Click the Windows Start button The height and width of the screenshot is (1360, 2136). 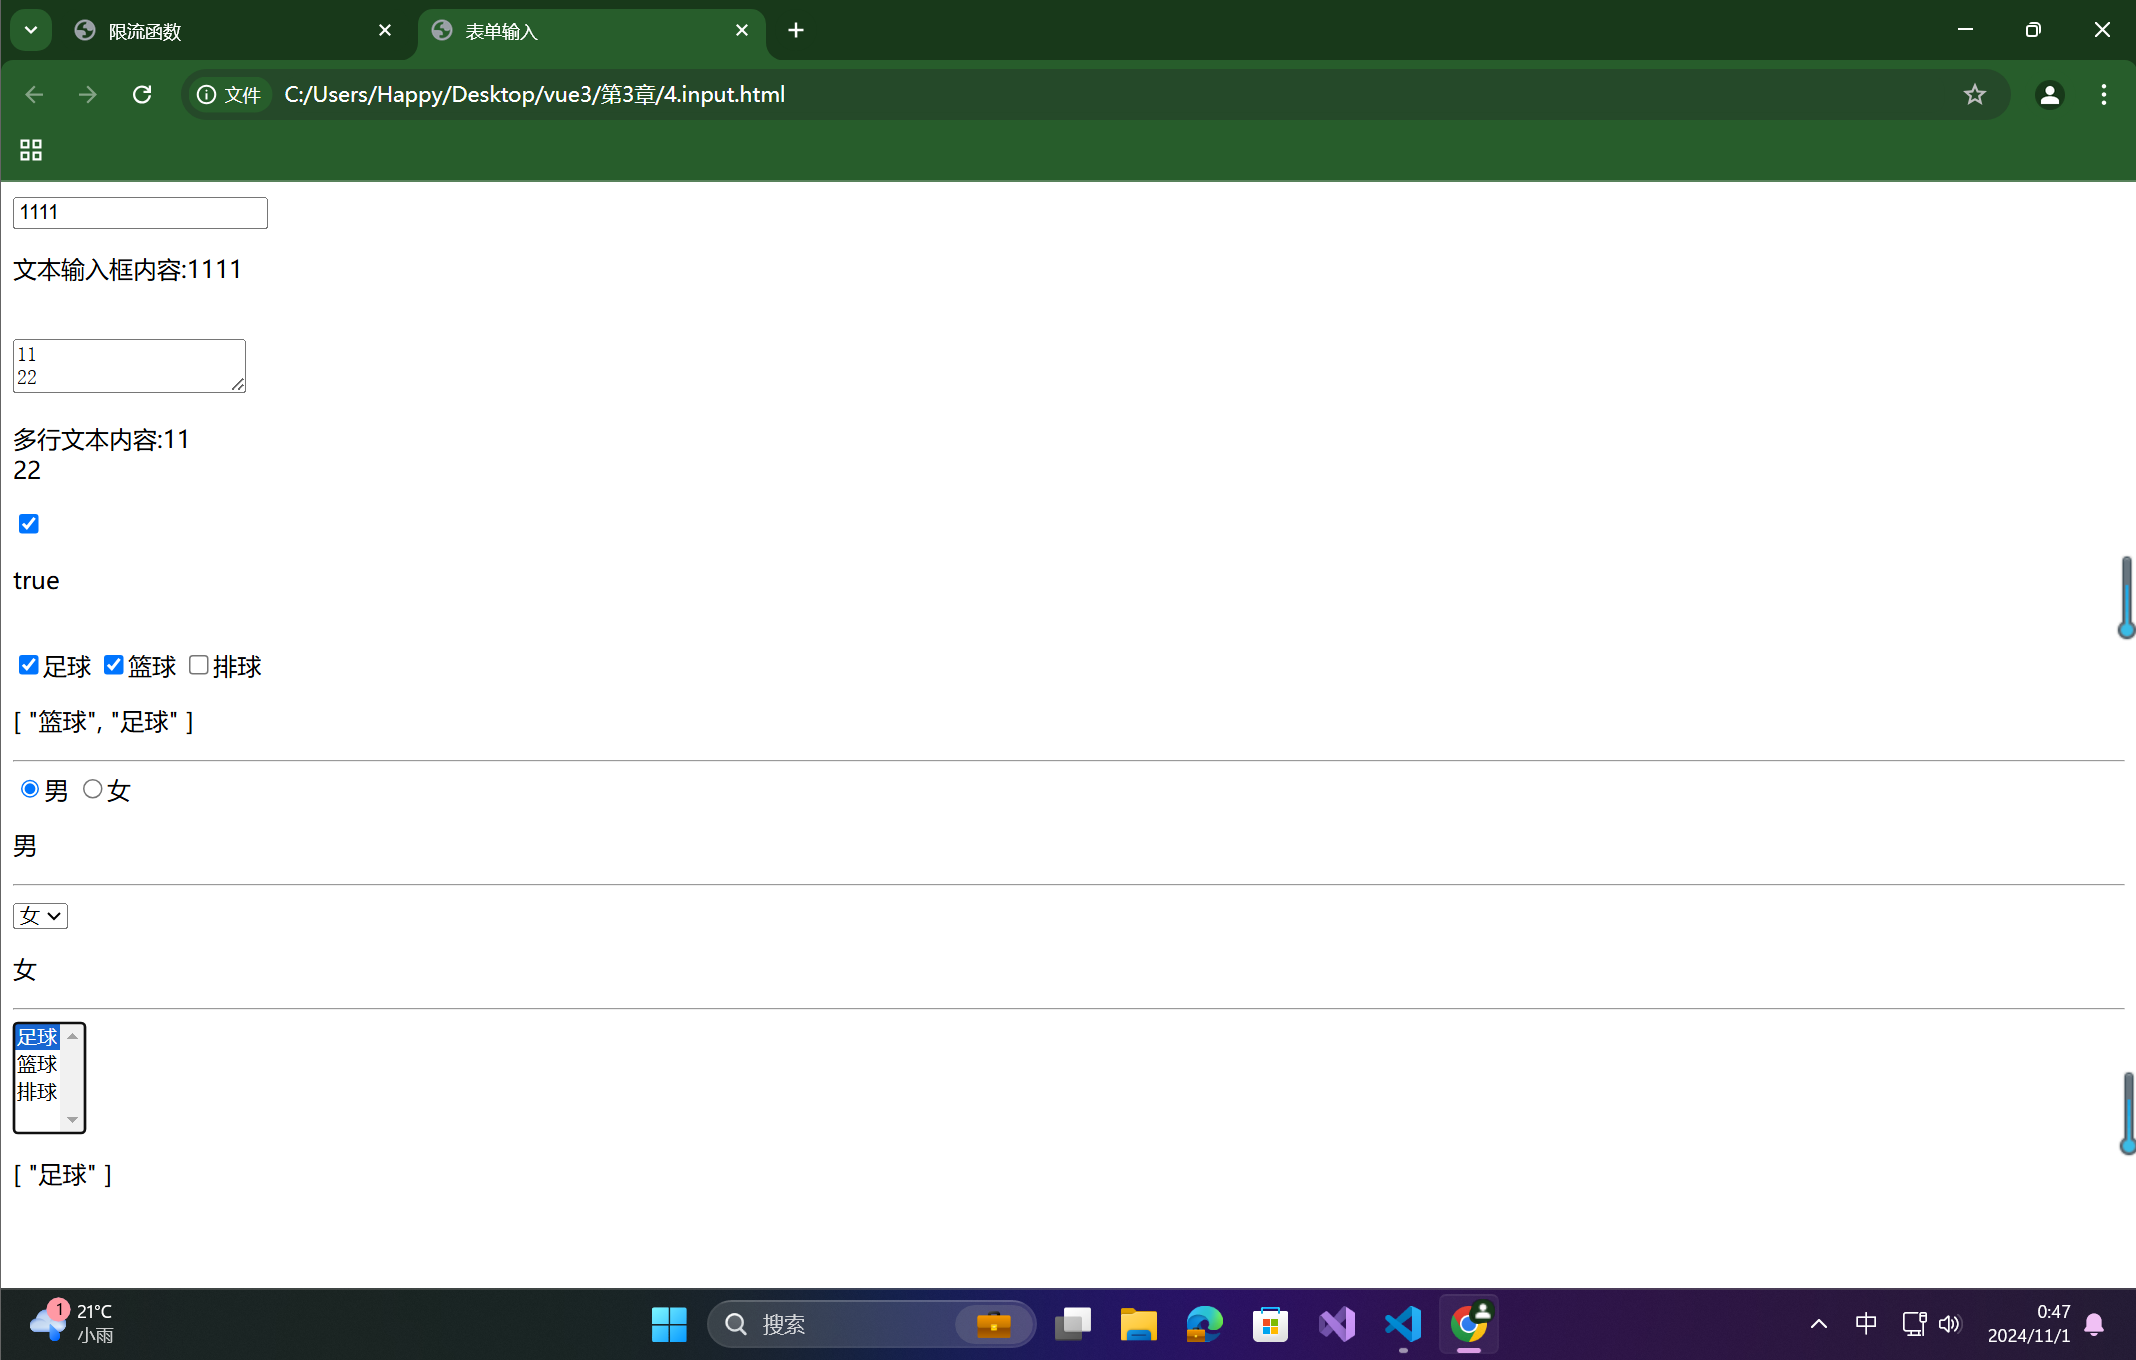click(668, 1324)
